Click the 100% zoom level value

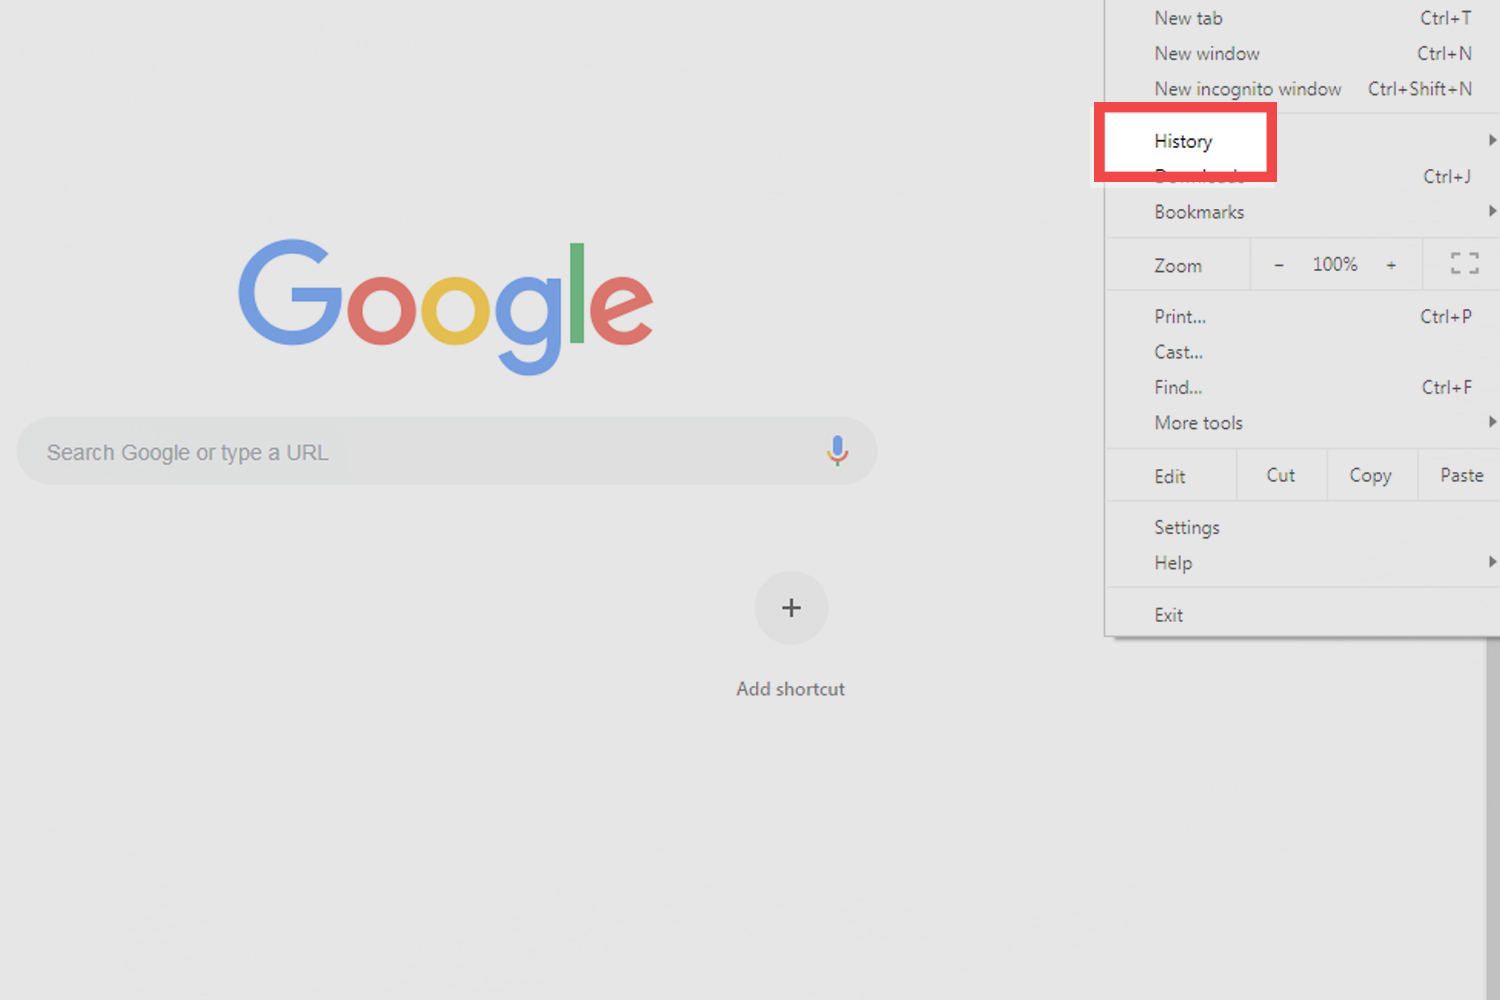coord(1334,263)
